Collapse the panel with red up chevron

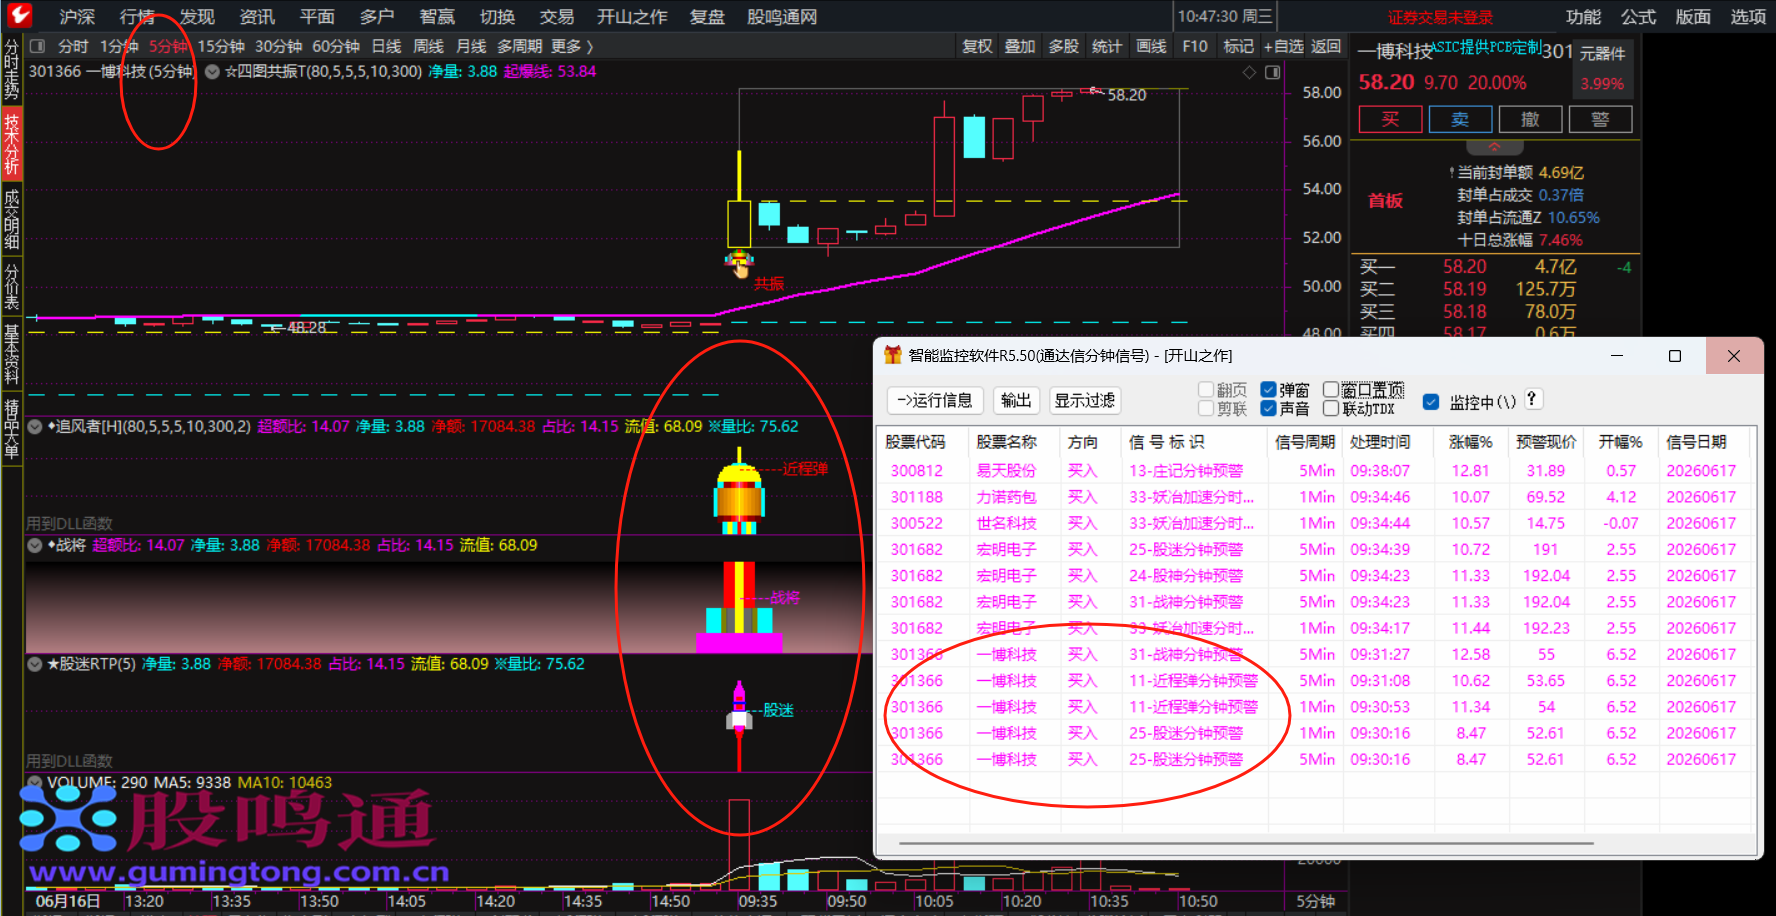click(1494, 147)
